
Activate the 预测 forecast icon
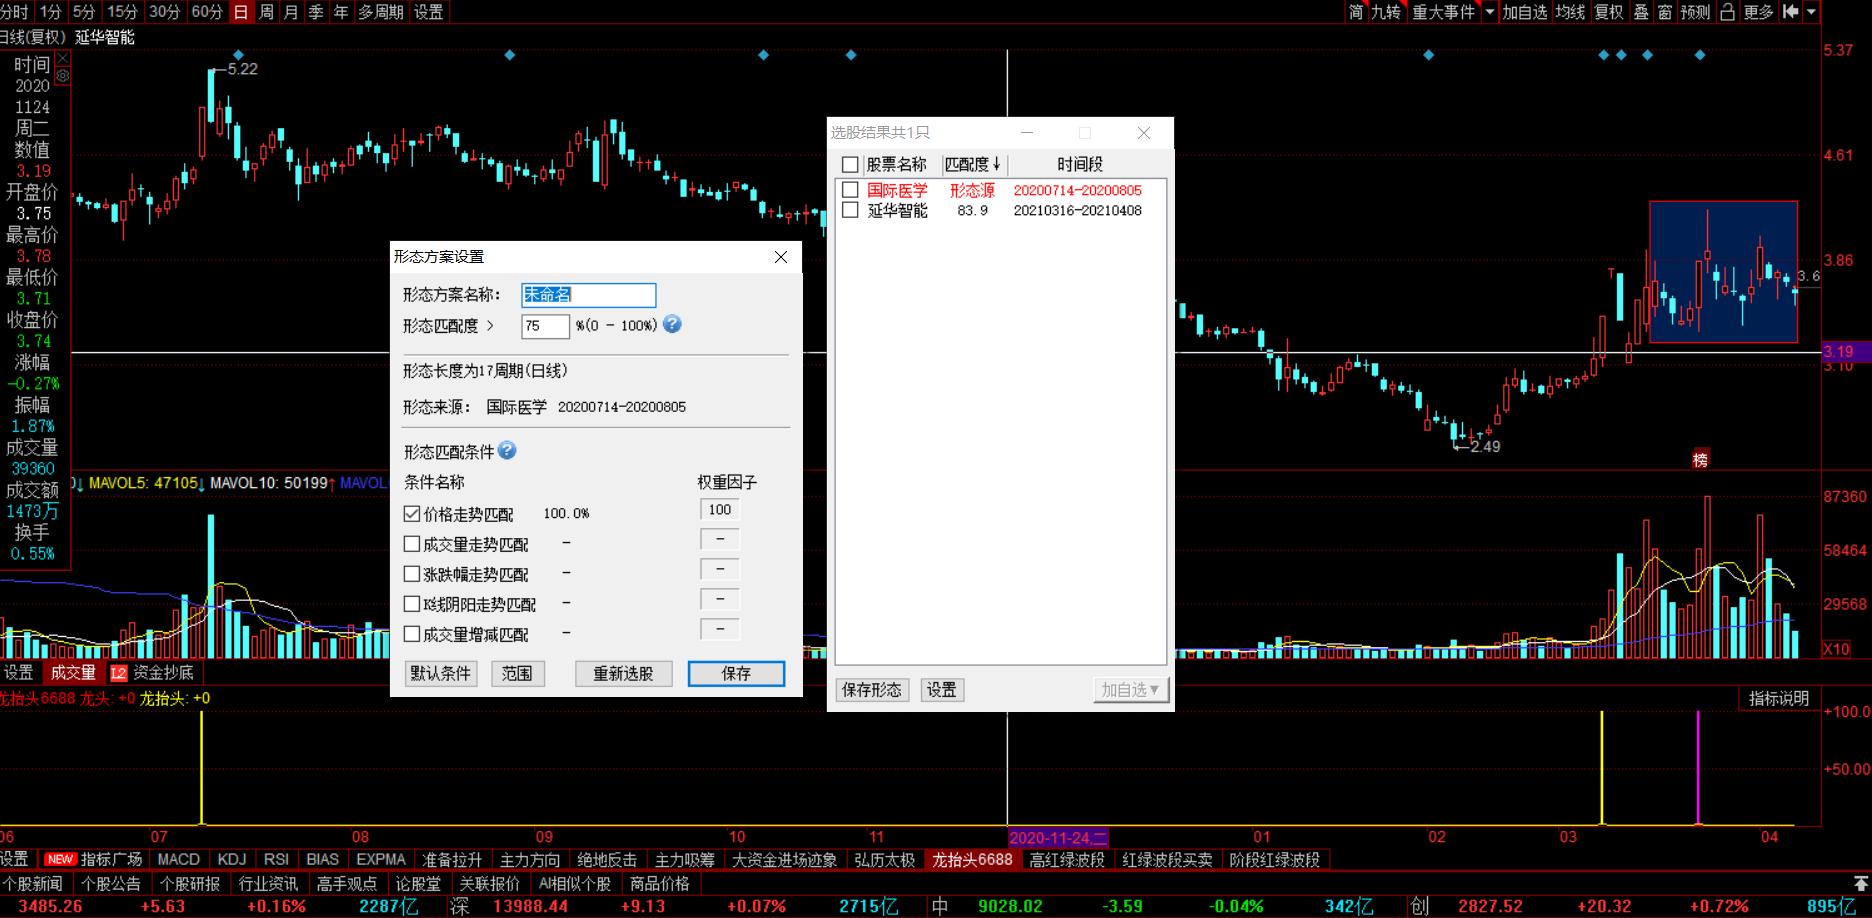point(1695,12)
